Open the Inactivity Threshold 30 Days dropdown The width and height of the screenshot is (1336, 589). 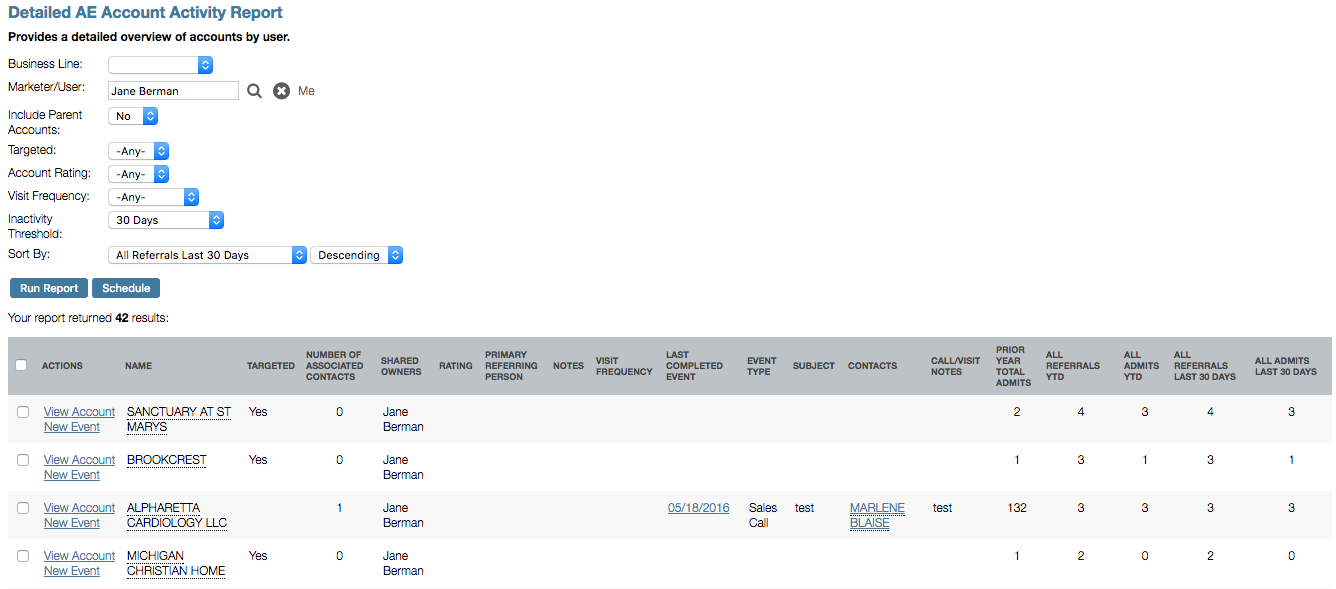166,220
